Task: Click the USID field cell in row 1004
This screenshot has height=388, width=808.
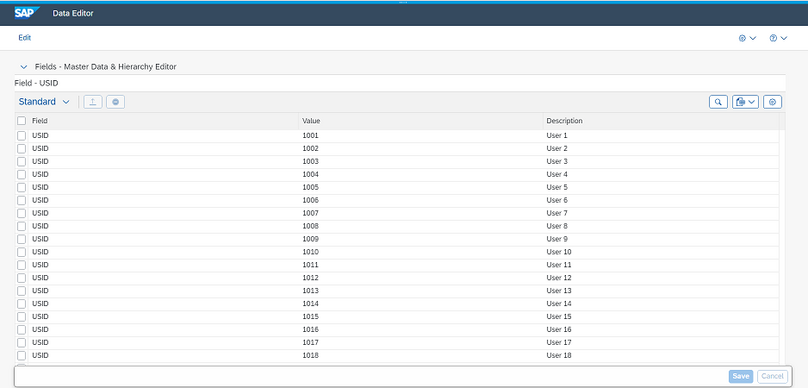Action: point(40,174)
